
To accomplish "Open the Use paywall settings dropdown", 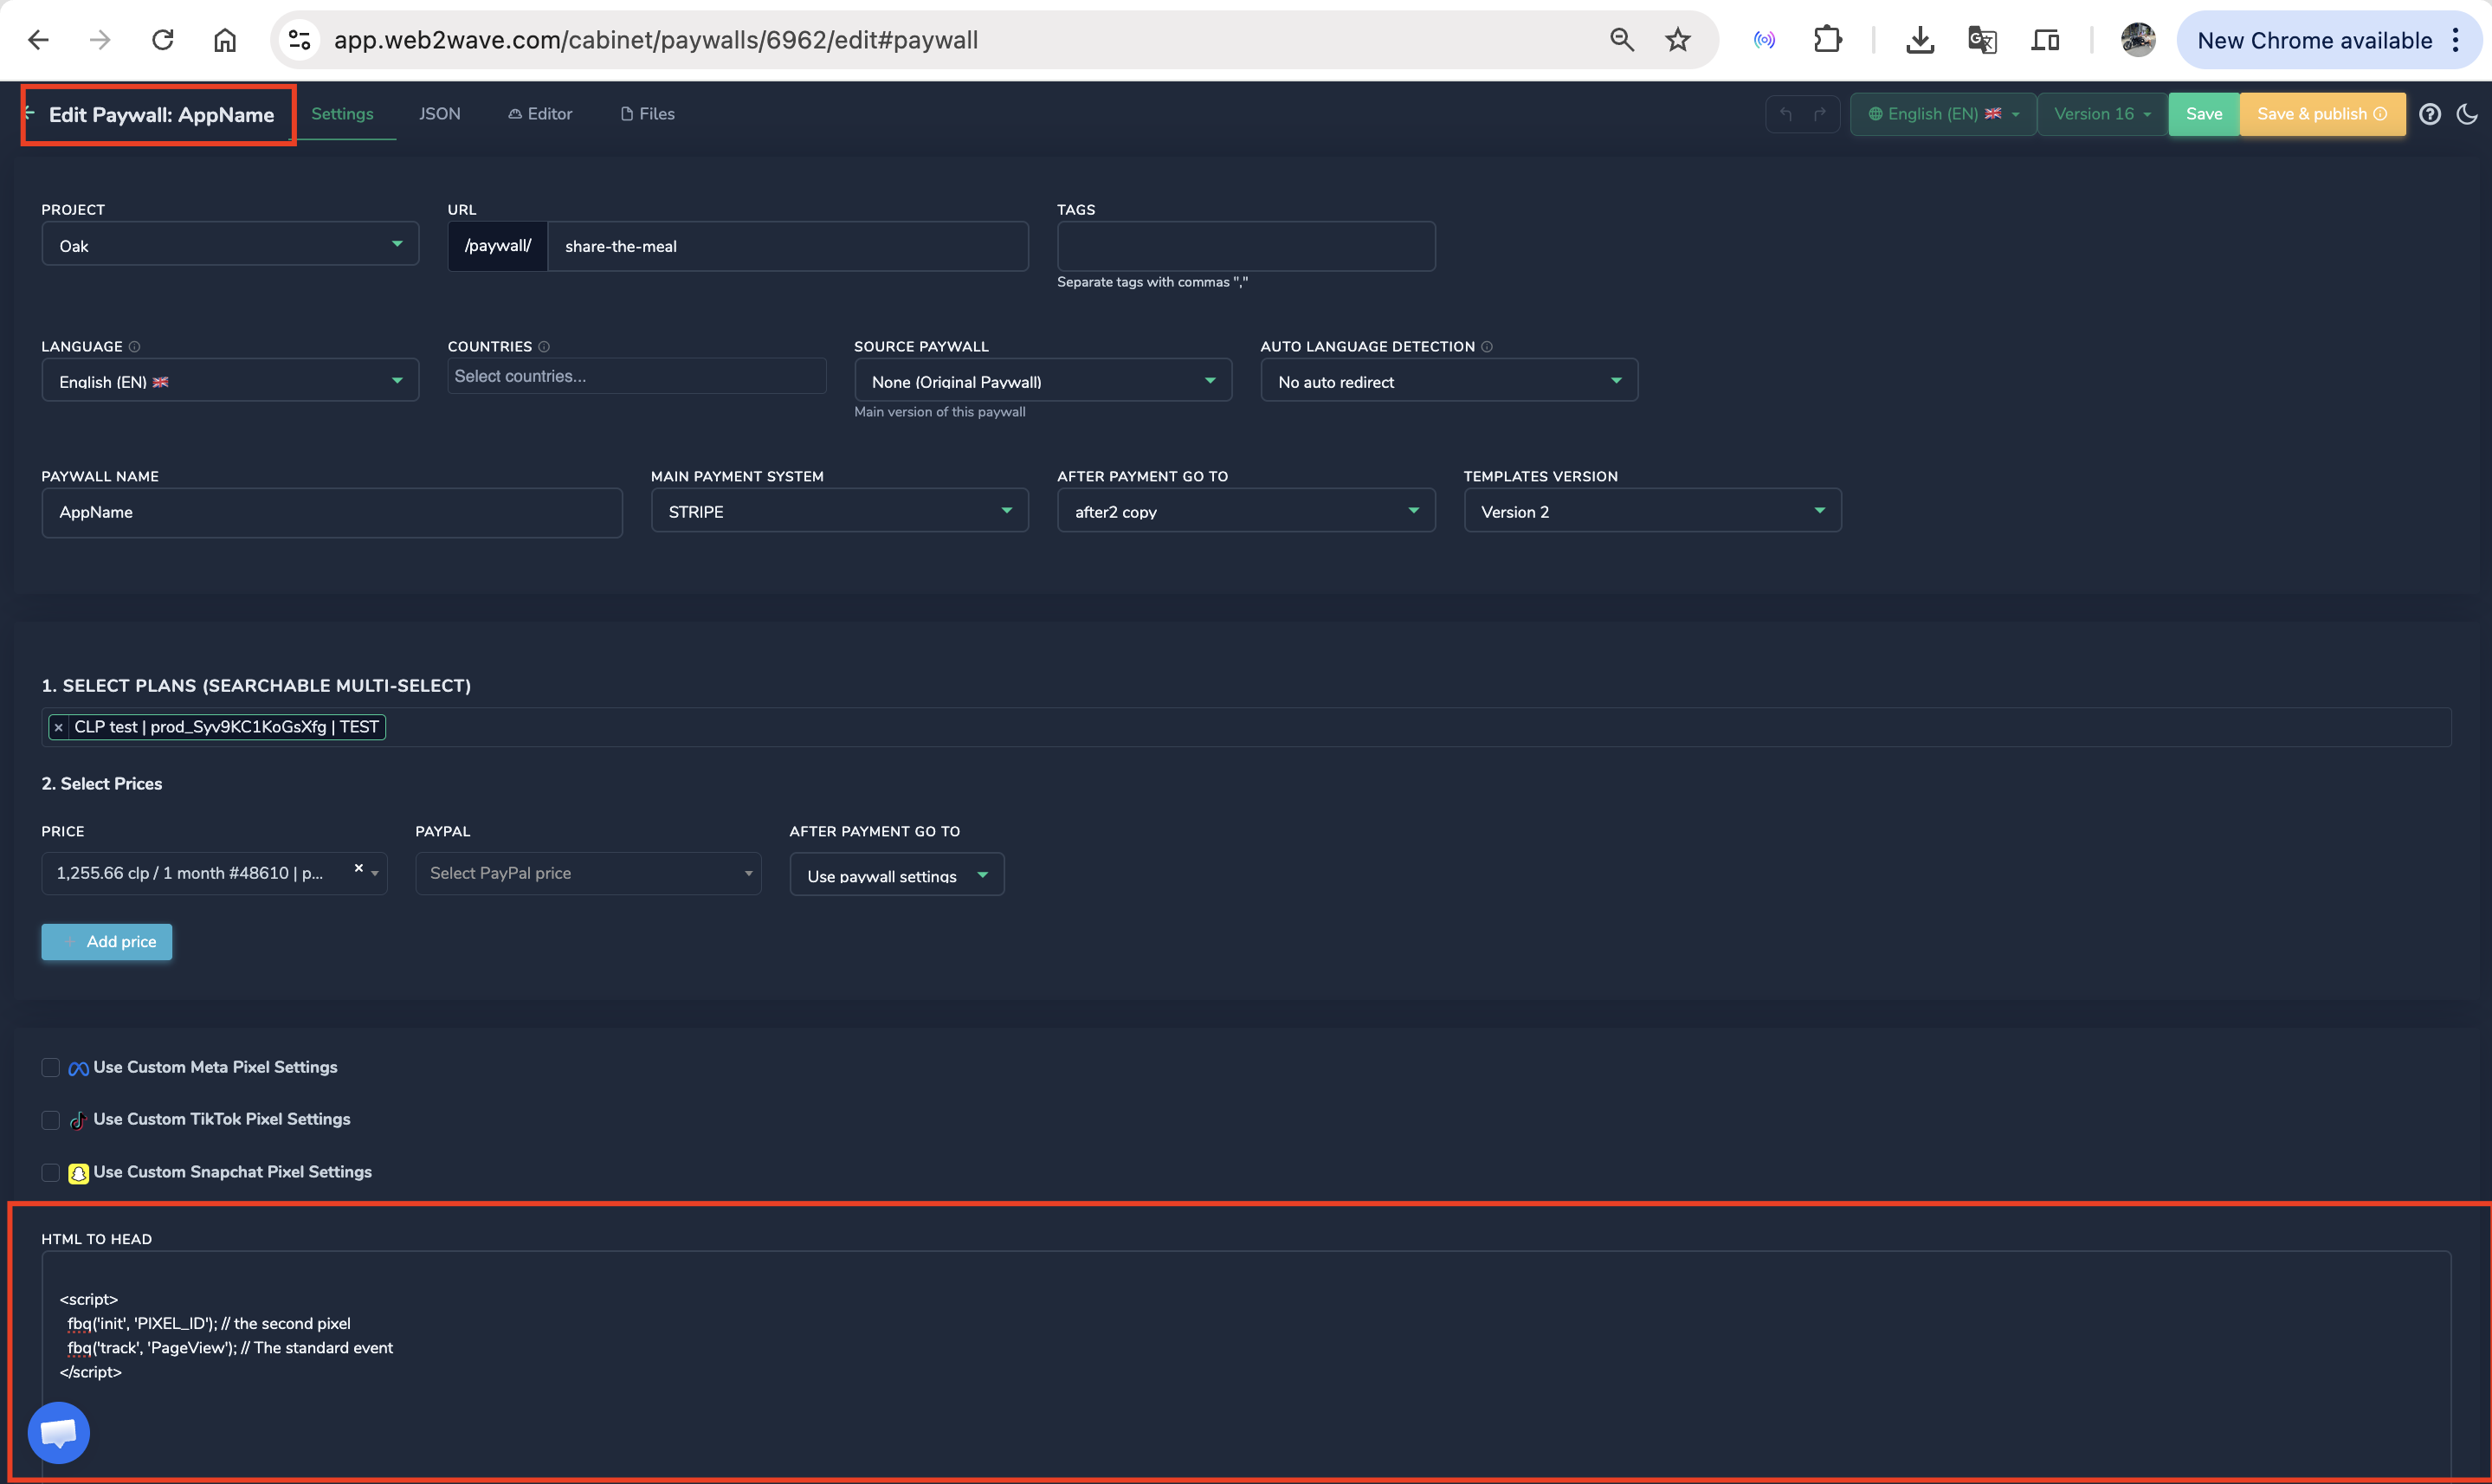I will tap(897, 875).
